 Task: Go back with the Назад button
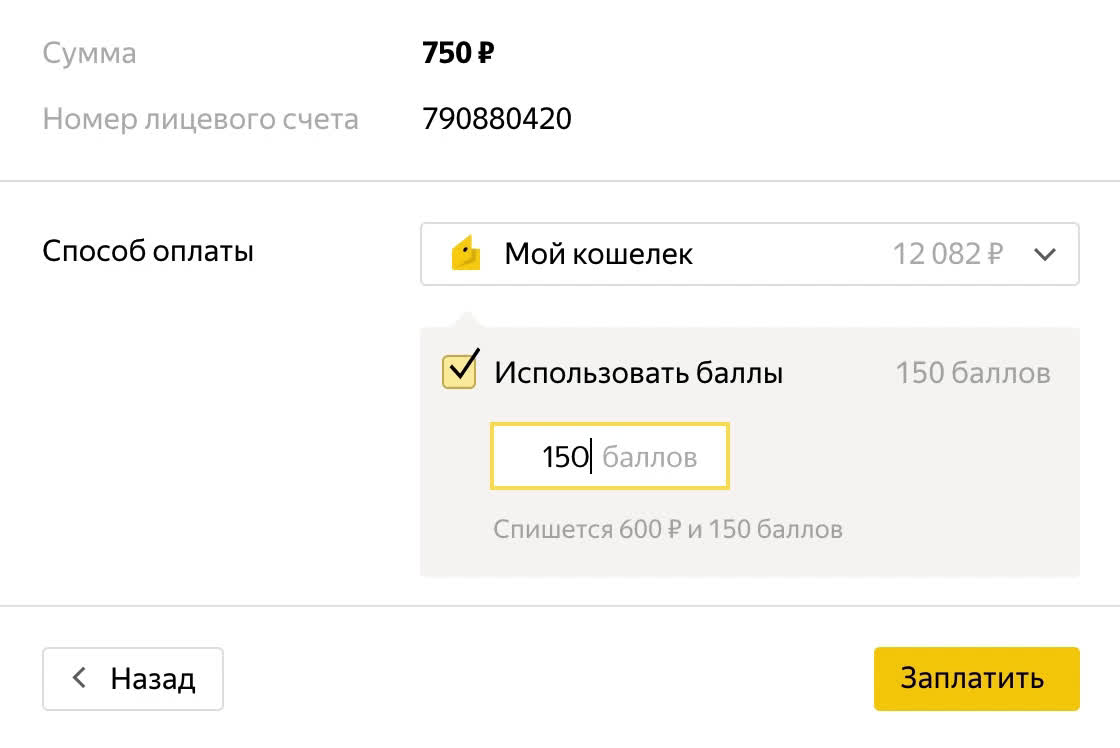[133, 679]
